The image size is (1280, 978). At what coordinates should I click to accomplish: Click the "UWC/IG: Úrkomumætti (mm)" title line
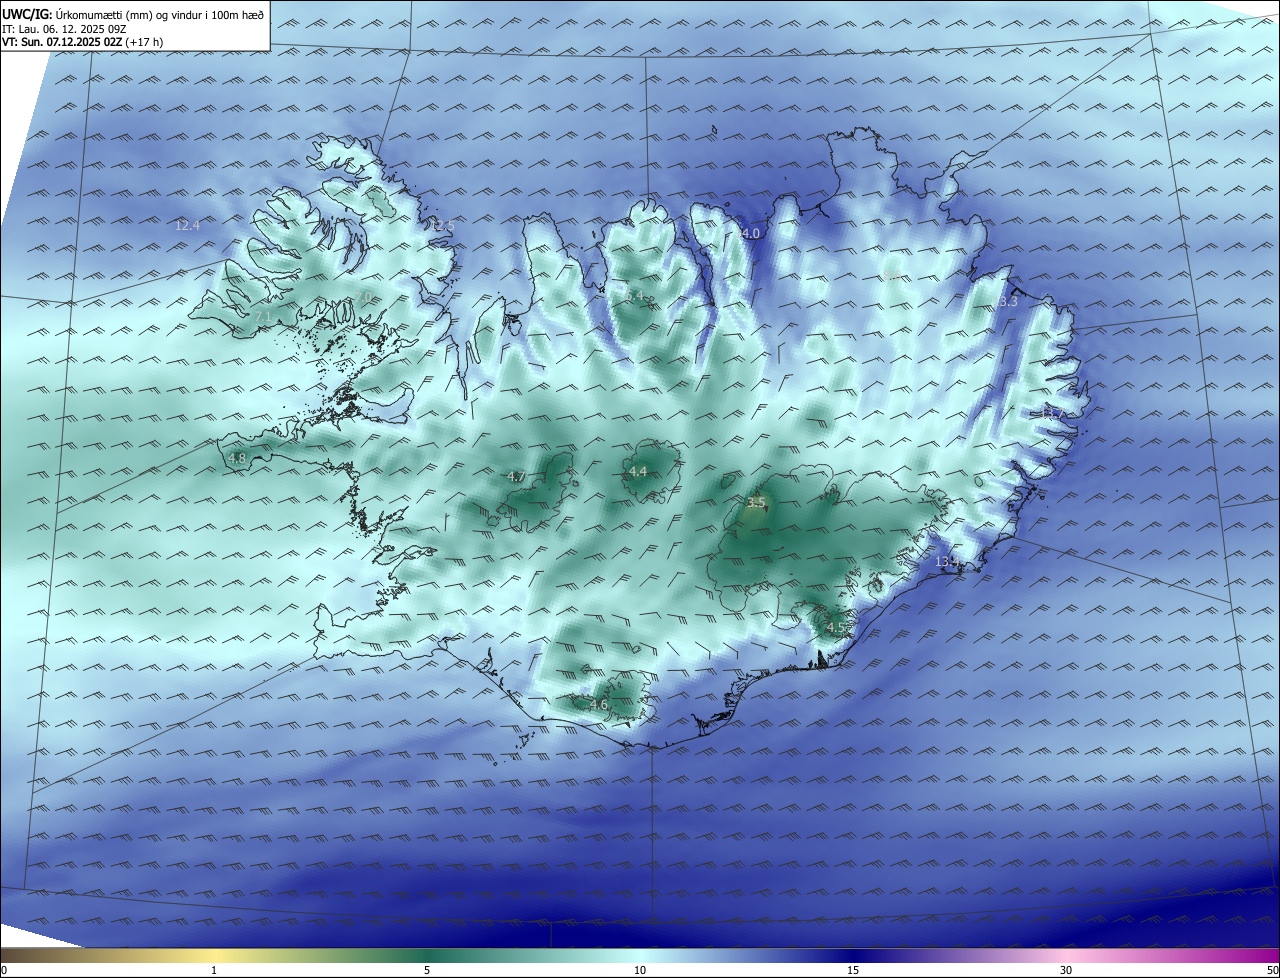pos(133,13)
